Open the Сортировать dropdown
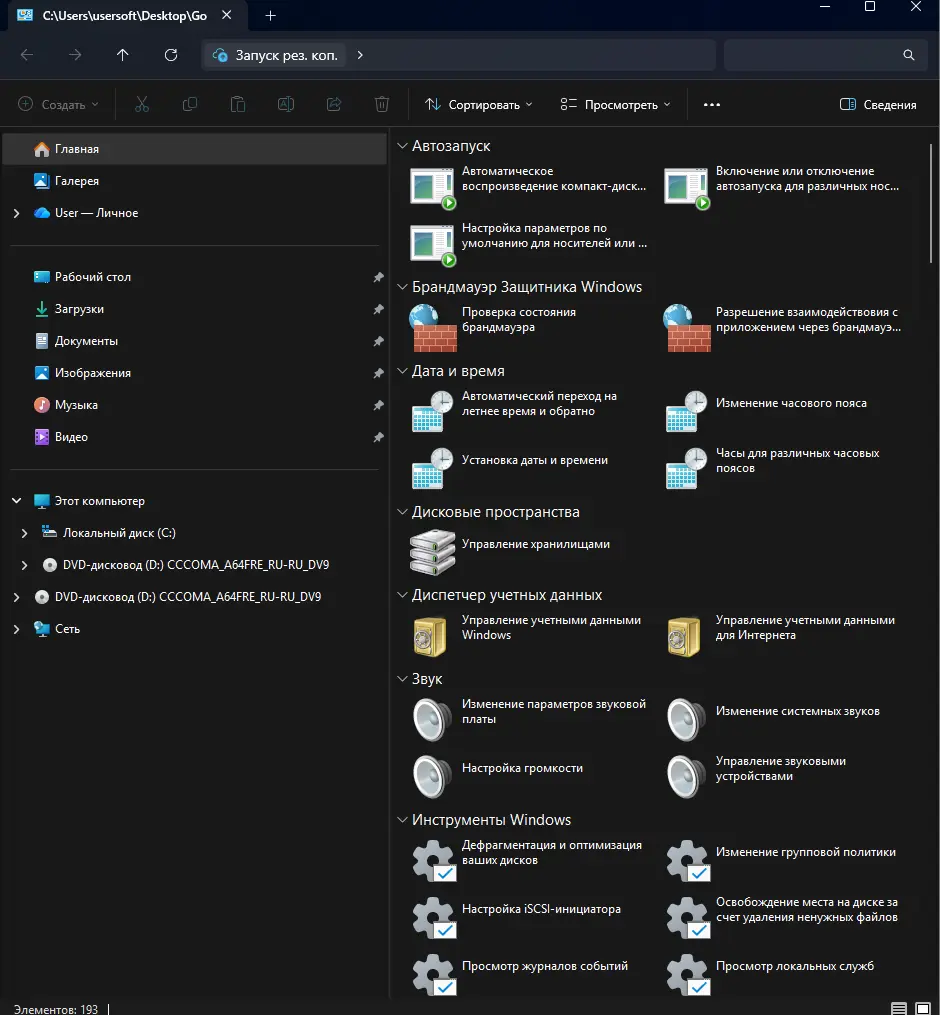 pos(478,104)
